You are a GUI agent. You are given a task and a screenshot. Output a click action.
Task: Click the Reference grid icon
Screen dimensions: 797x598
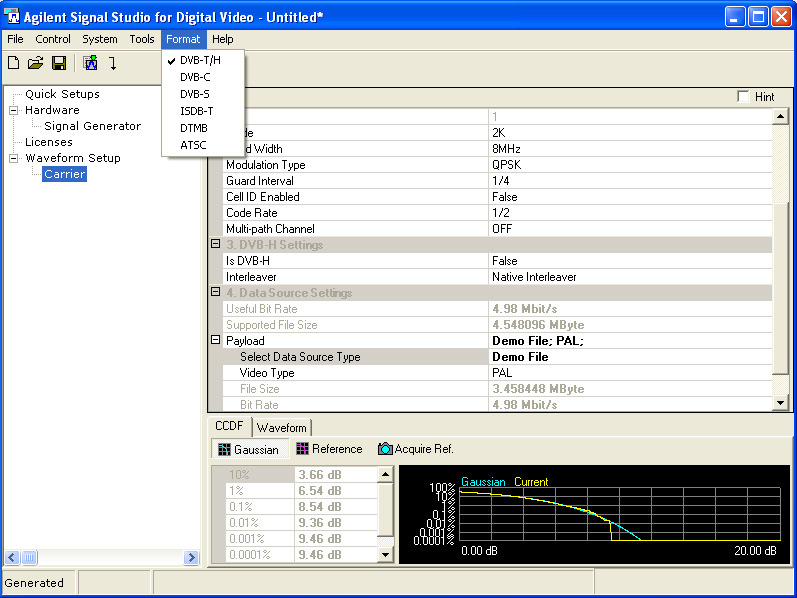coord(302,448)
